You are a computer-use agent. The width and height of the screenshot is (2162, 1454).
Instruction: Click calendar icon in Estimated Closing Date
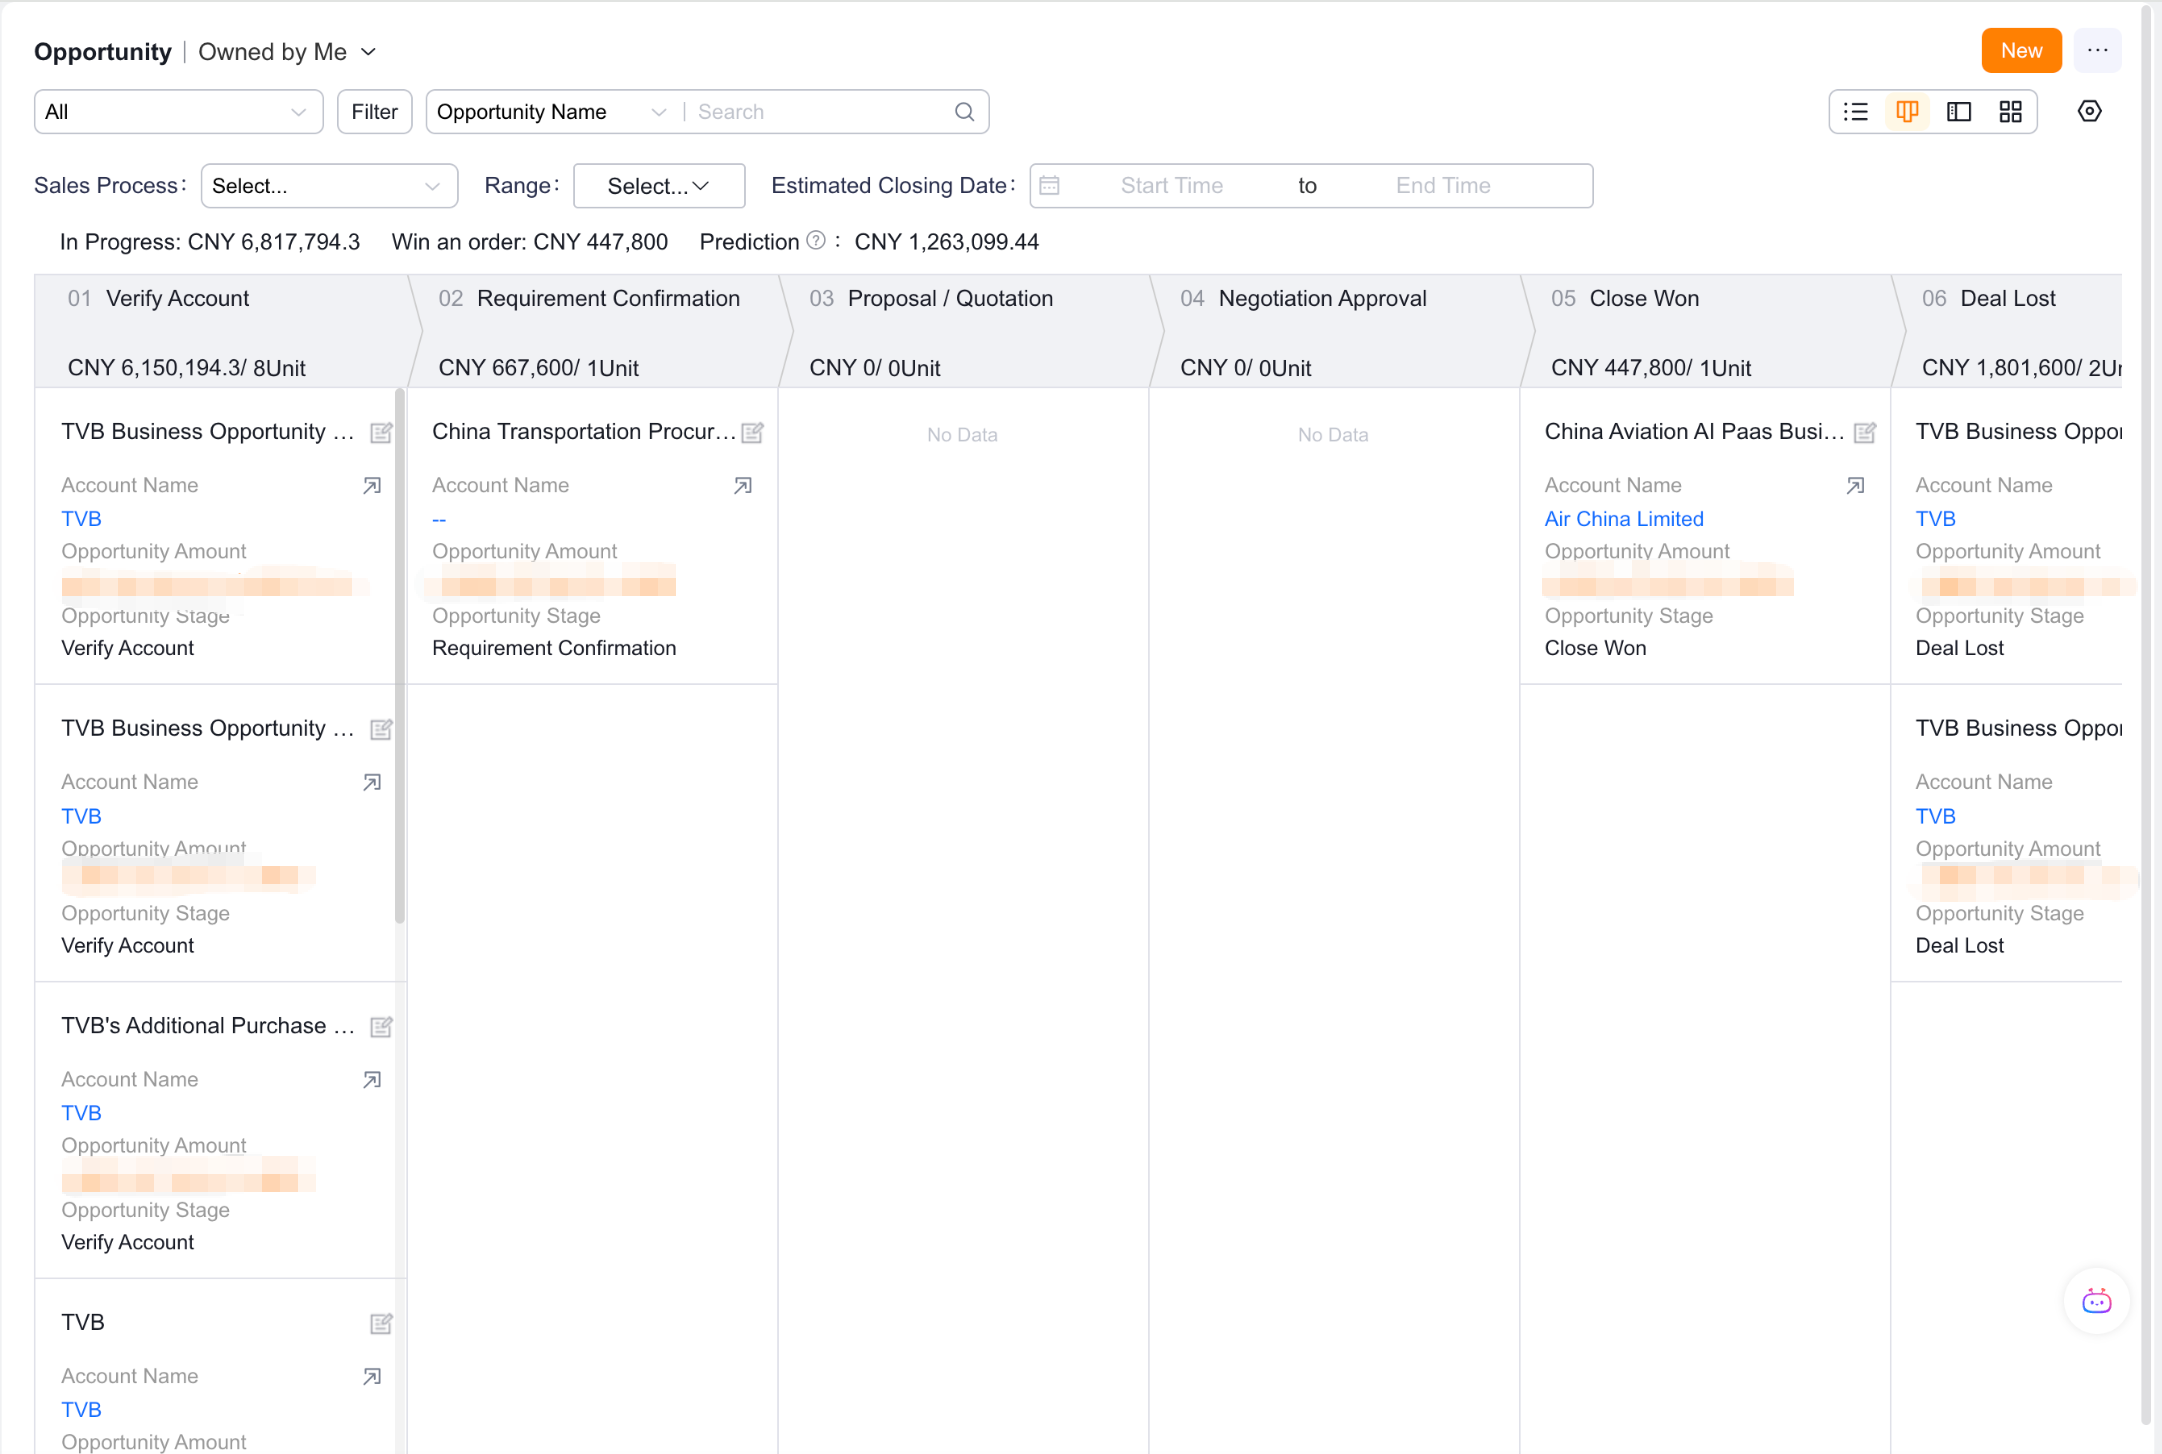click(x=1049, y=186)
